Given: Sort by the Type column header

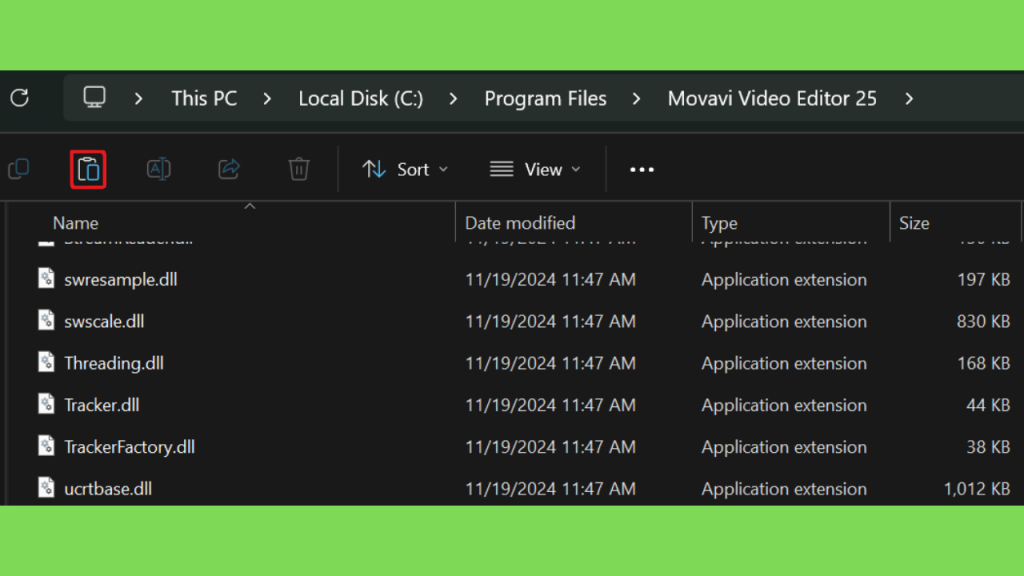Looking at the screenshot, I should coord(719,223).
